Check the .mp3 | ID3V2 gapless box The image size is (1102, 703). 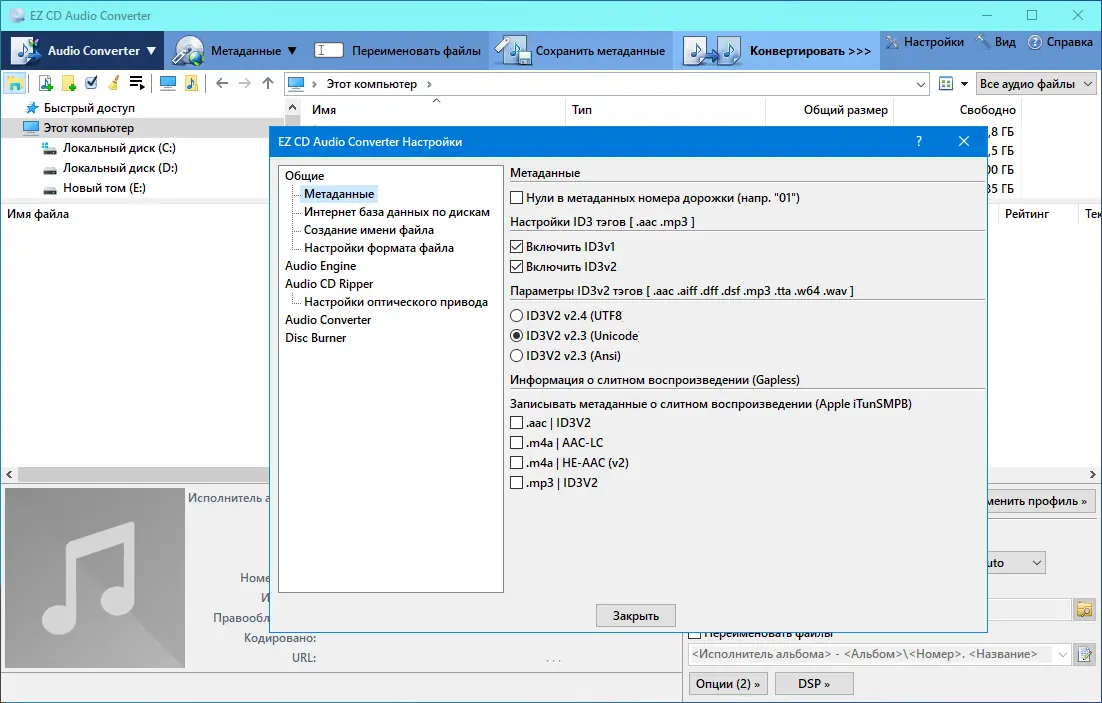[517, 483]
